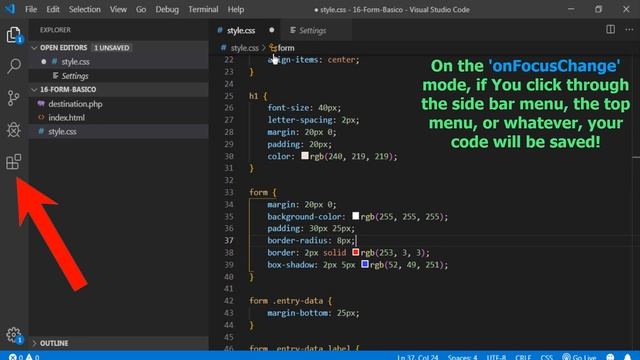This screenshot has width=640, height=360.
Task: Click the white rgb(255, 255, 255) swatch
Action: coord(356,216)
